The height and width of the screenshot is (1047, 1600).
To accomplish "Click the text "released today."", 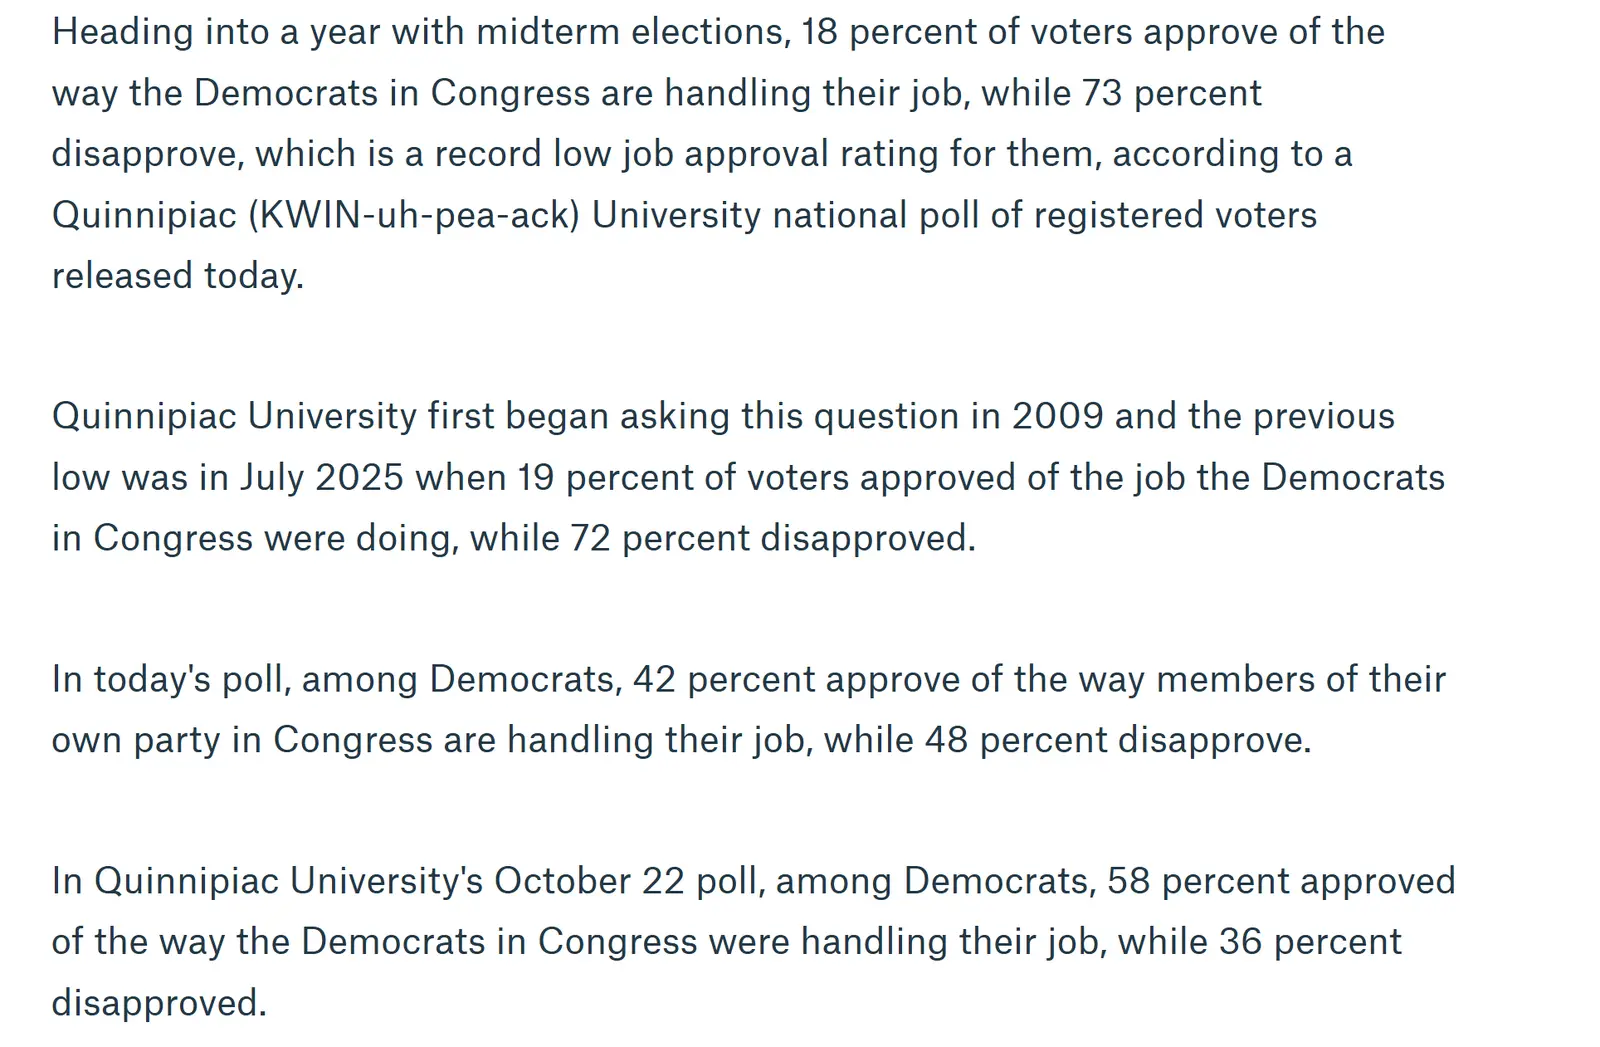I will click(x=177, y=276).
